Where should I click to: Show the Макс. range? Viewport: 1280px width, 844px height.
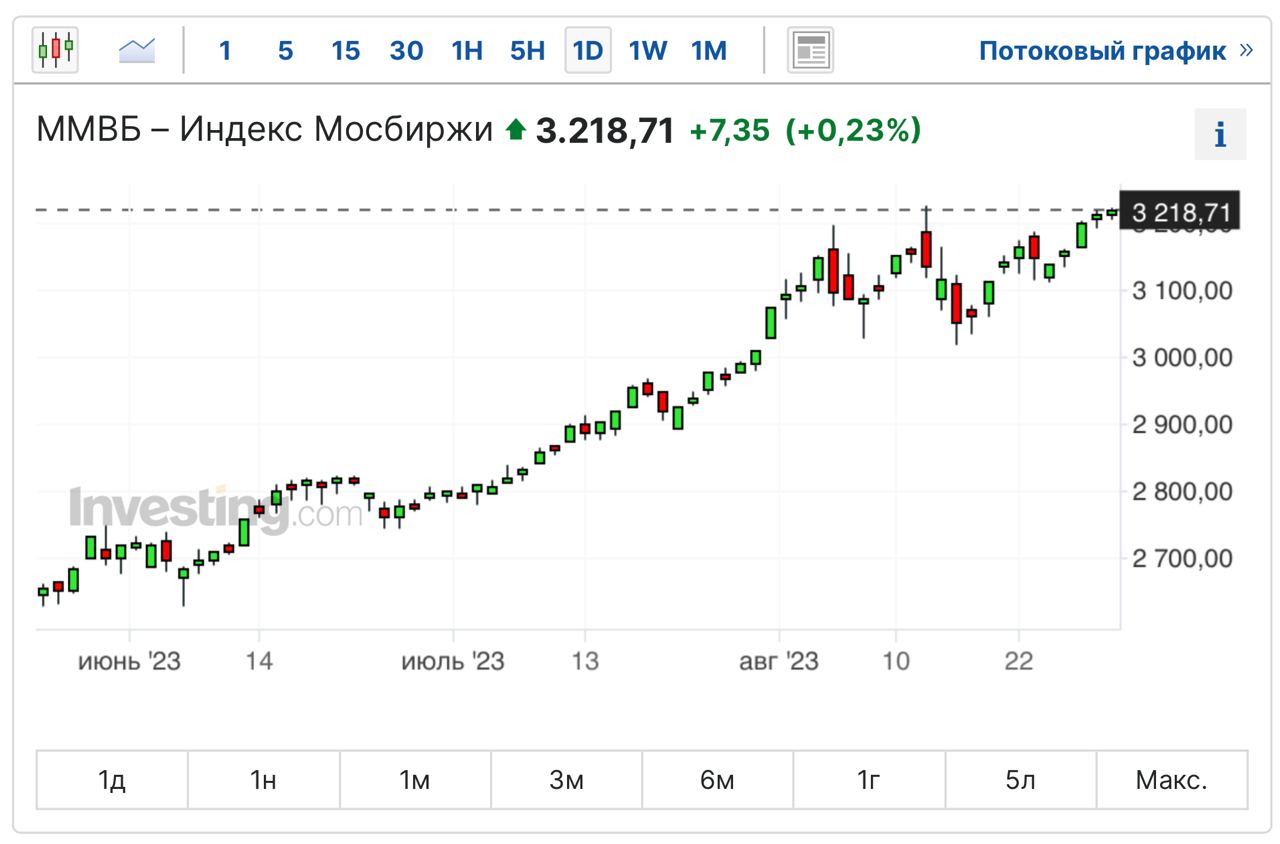[1172, 780]
